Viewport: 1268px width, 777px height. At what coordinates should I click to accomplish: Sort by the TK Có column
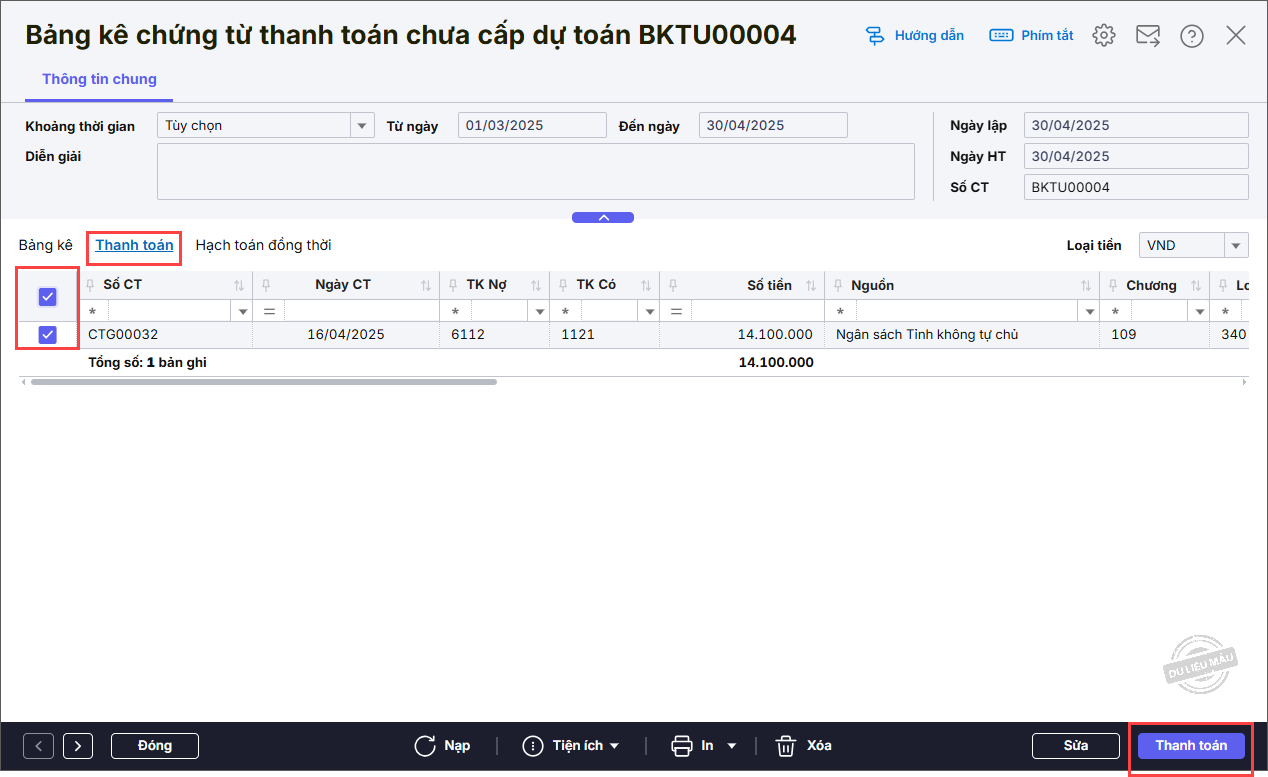coord(646,285)
